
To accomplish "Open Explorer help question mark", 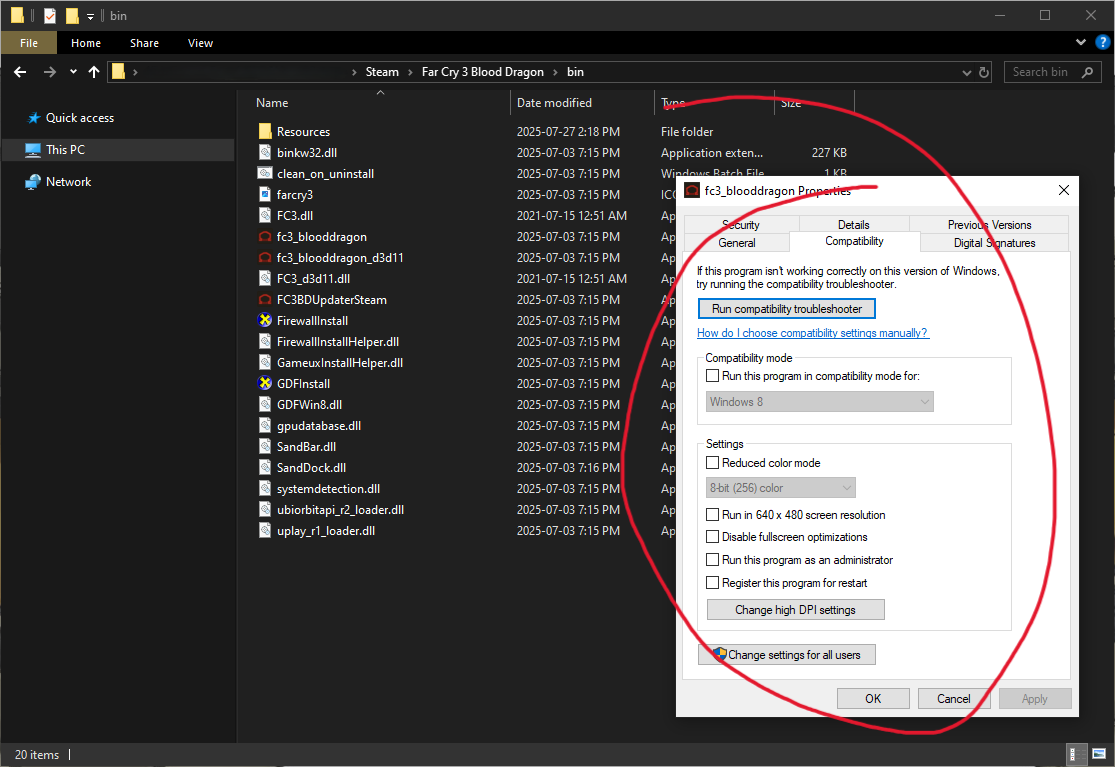I will (x=1103, y=43).
